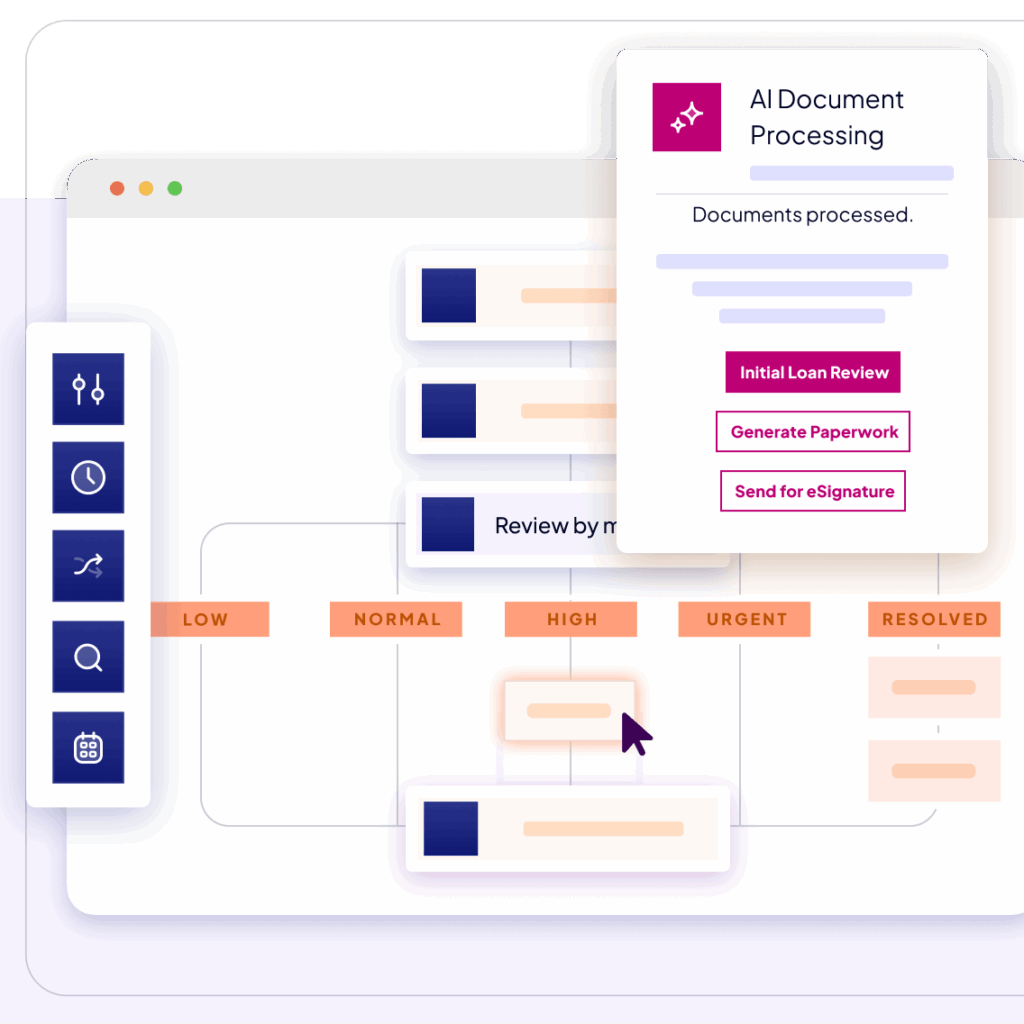Select the LOW priority label
The width and height of the screenshot is (1024, 1024).
(x=210, y=619)
